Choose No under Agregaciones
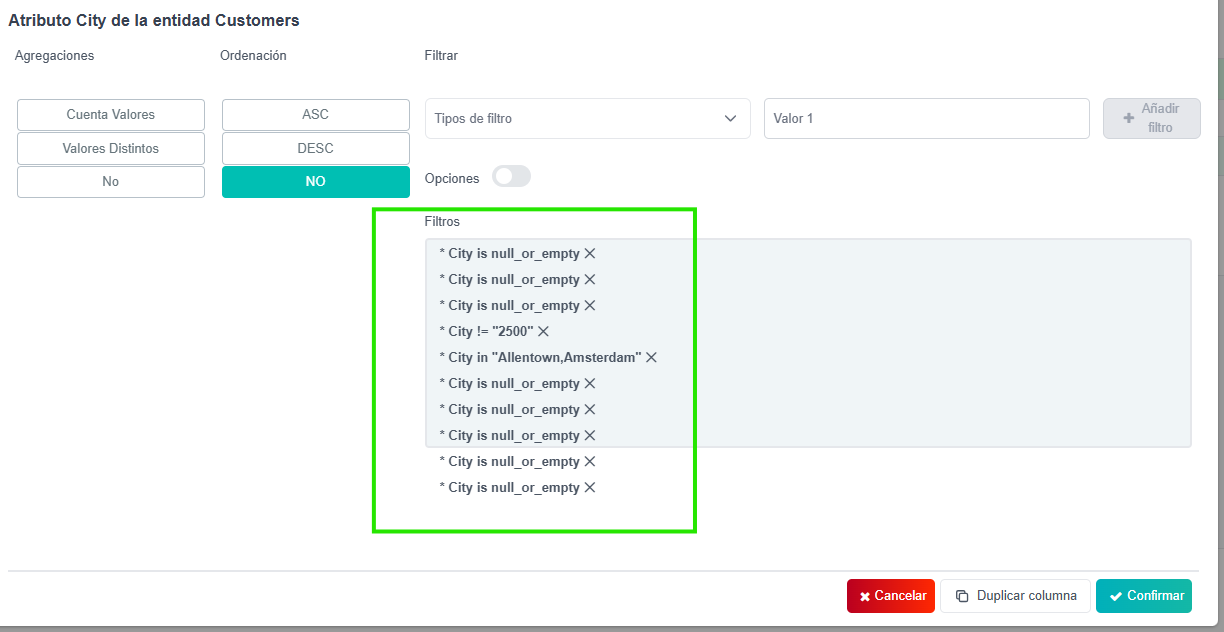The height and width of the screenshot is (632, 1224). 111,182
